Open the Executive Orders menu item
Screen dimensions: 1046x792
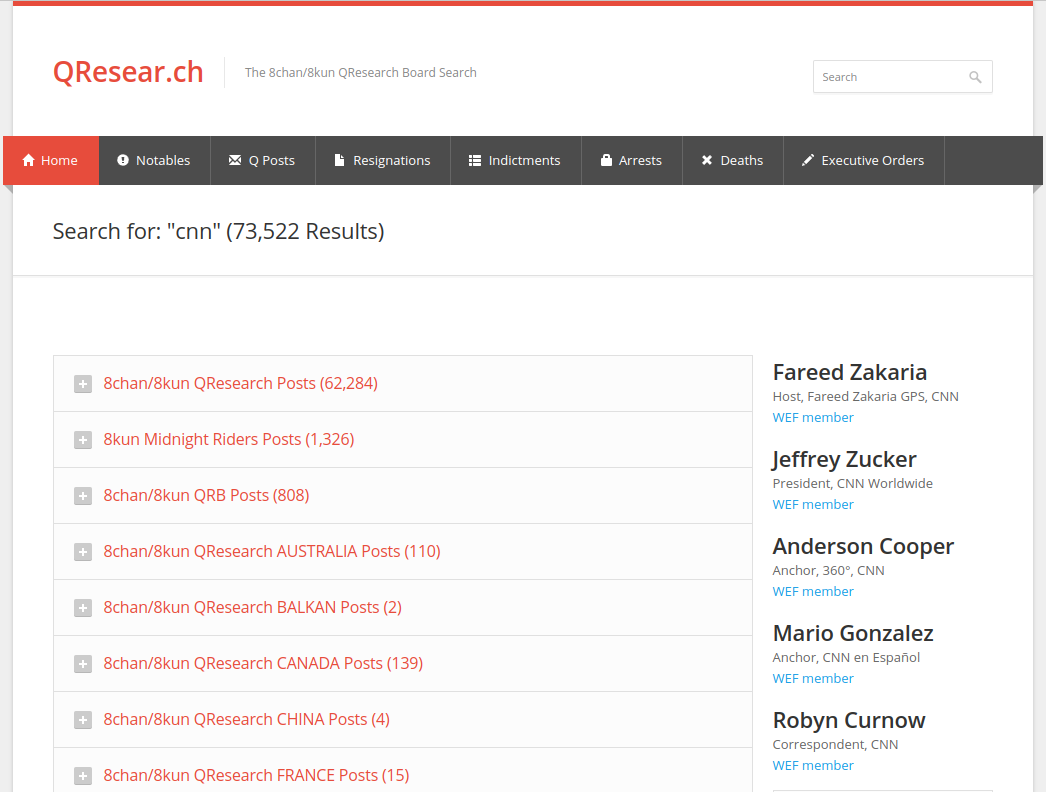click(864, 160)
